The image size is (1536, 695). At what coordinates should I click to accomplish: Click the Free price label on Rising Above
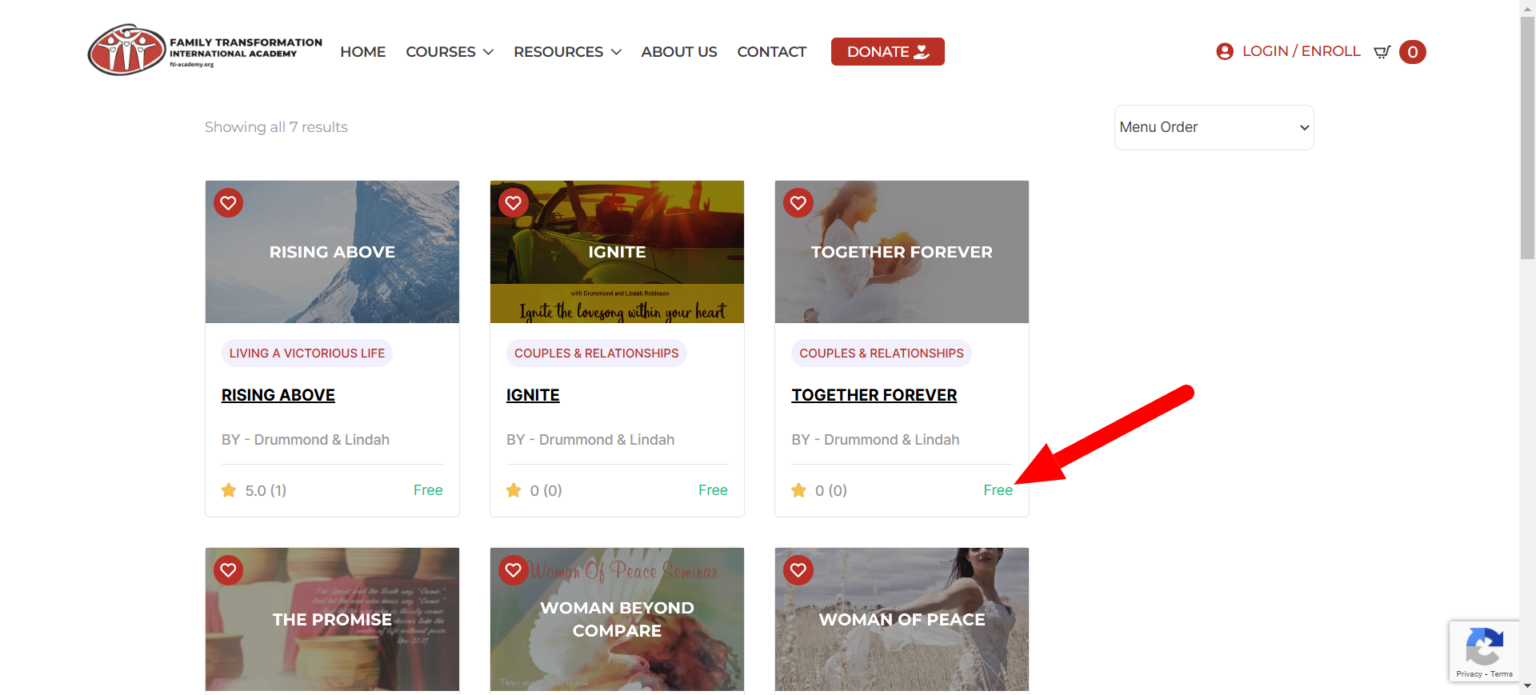pos(428,490)
